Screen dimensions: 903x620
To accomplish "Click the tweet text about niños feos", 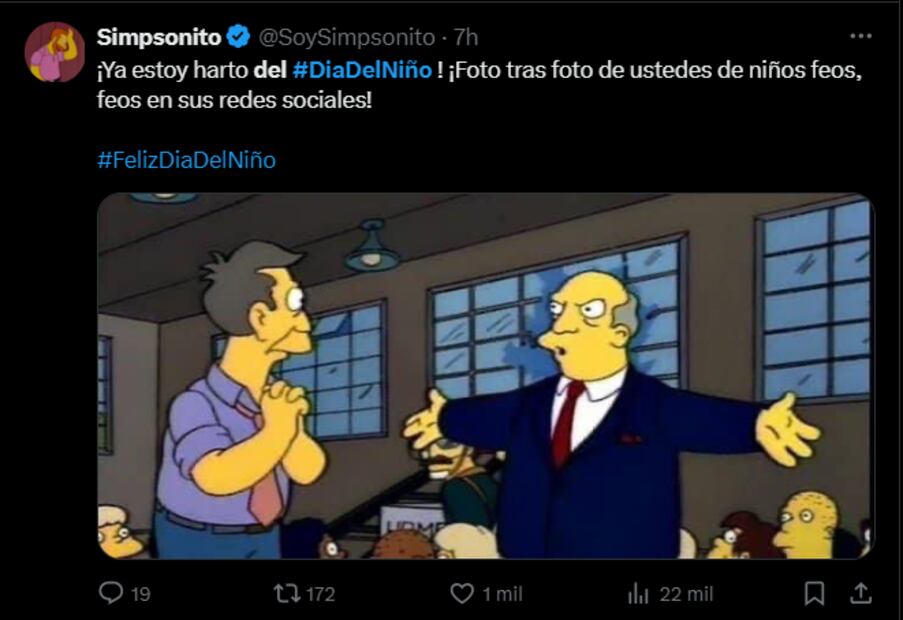I will pos(479,85).
